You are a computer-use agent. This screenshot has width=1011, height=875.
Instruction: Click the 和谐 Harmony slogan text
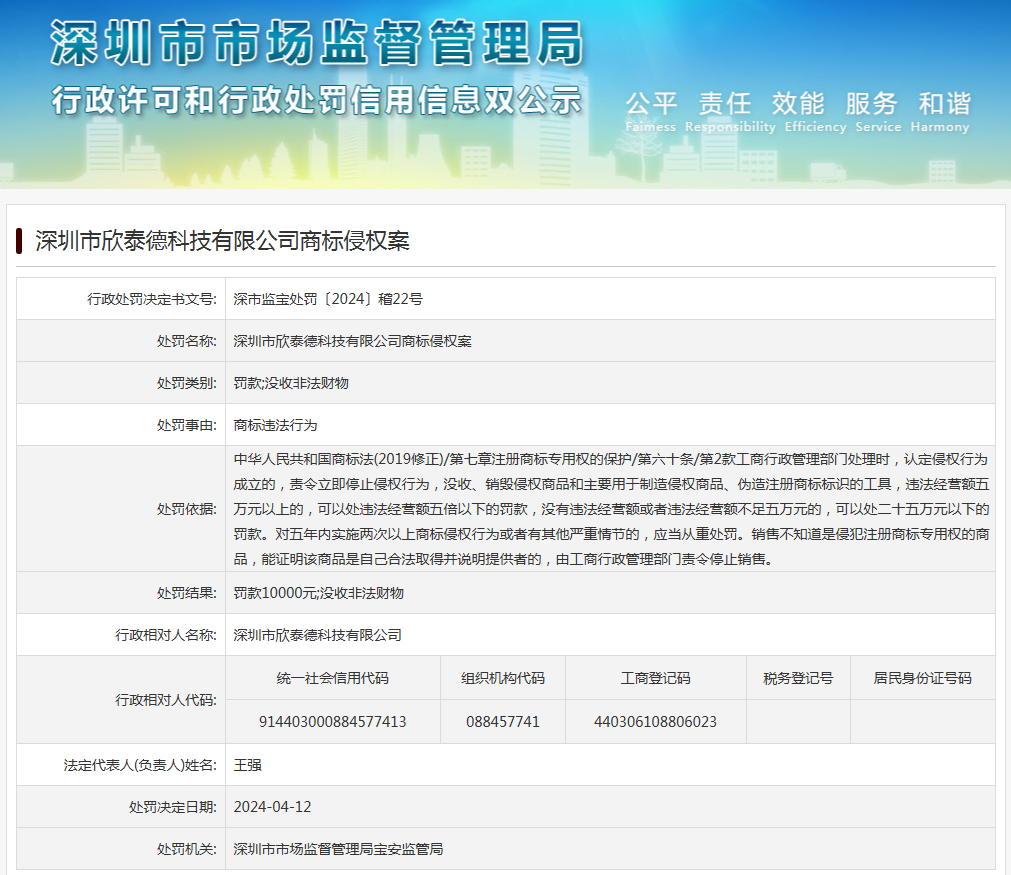[944, 104]
